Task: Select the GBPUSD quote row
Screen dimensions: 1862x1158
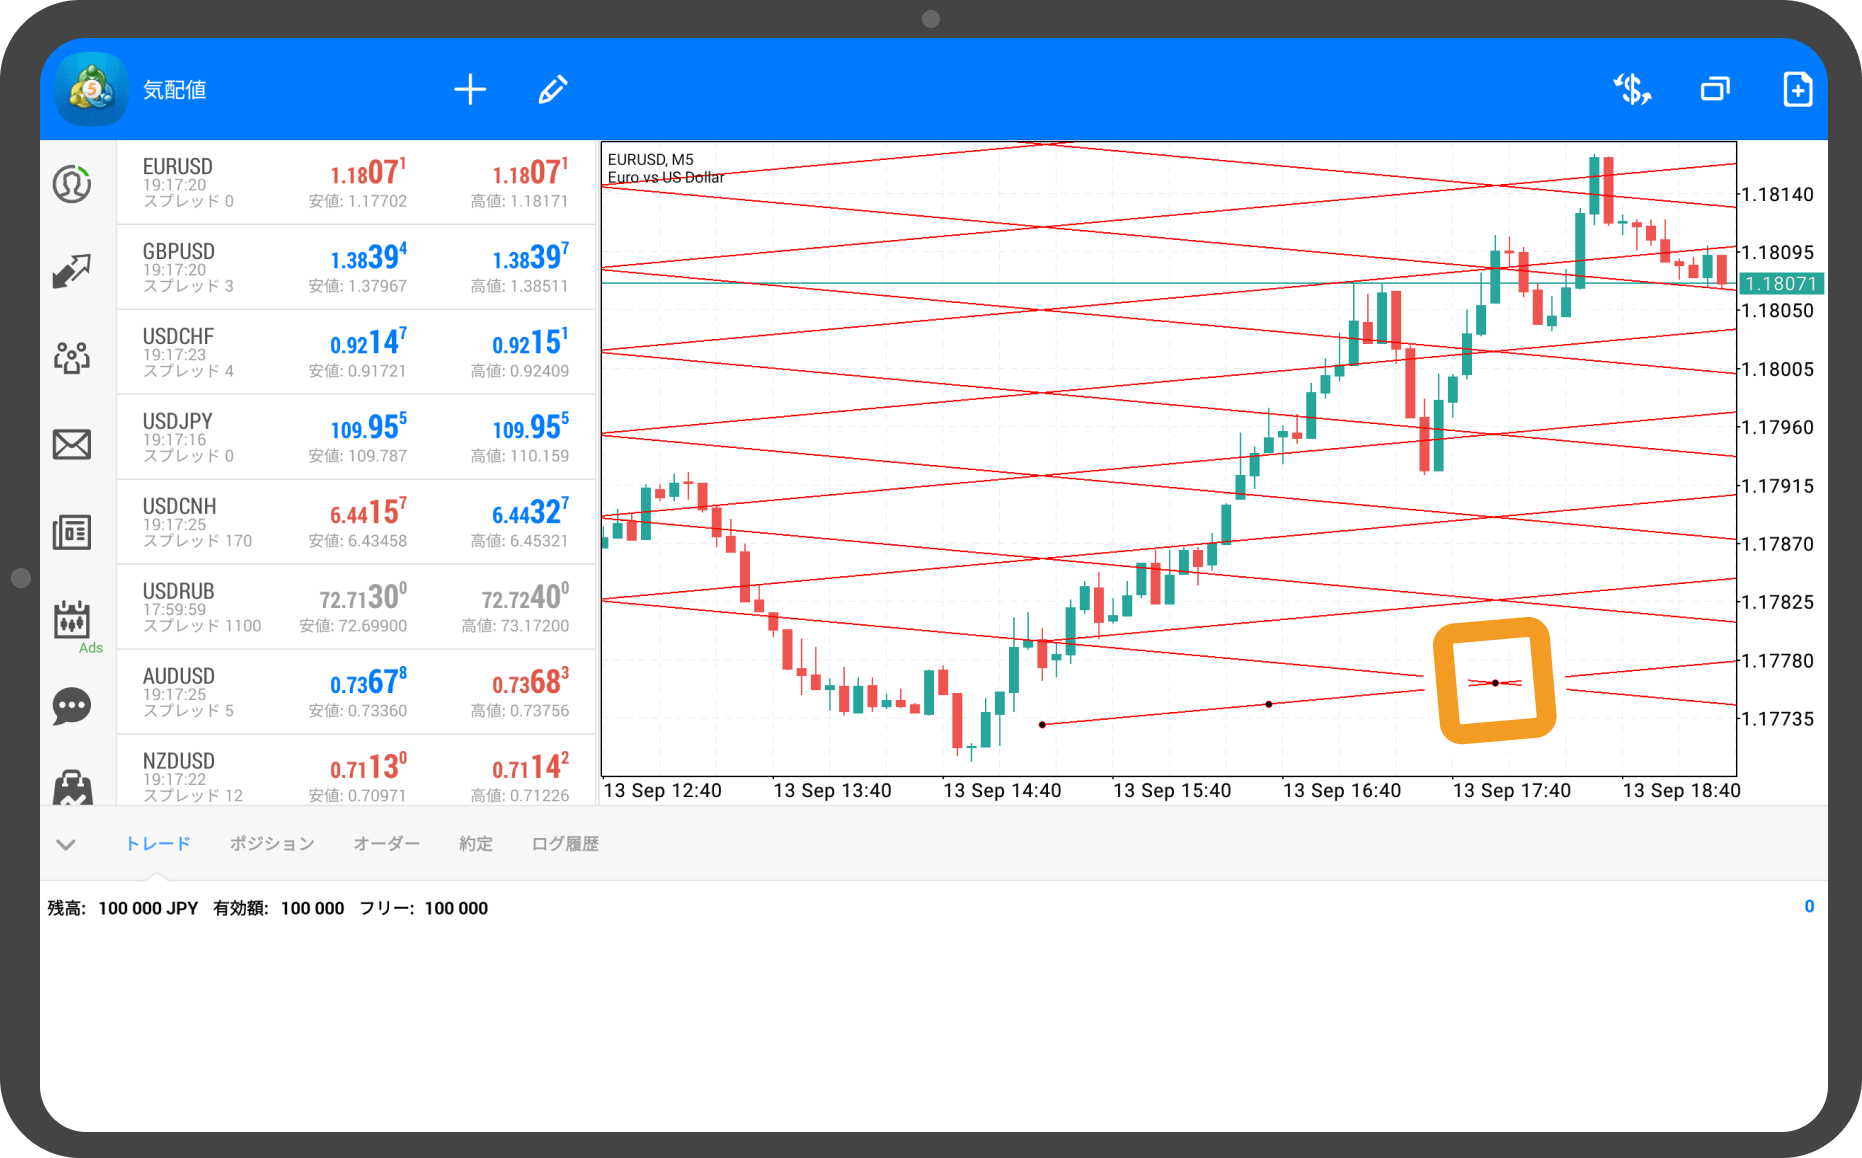Action: tap(356, 267)
